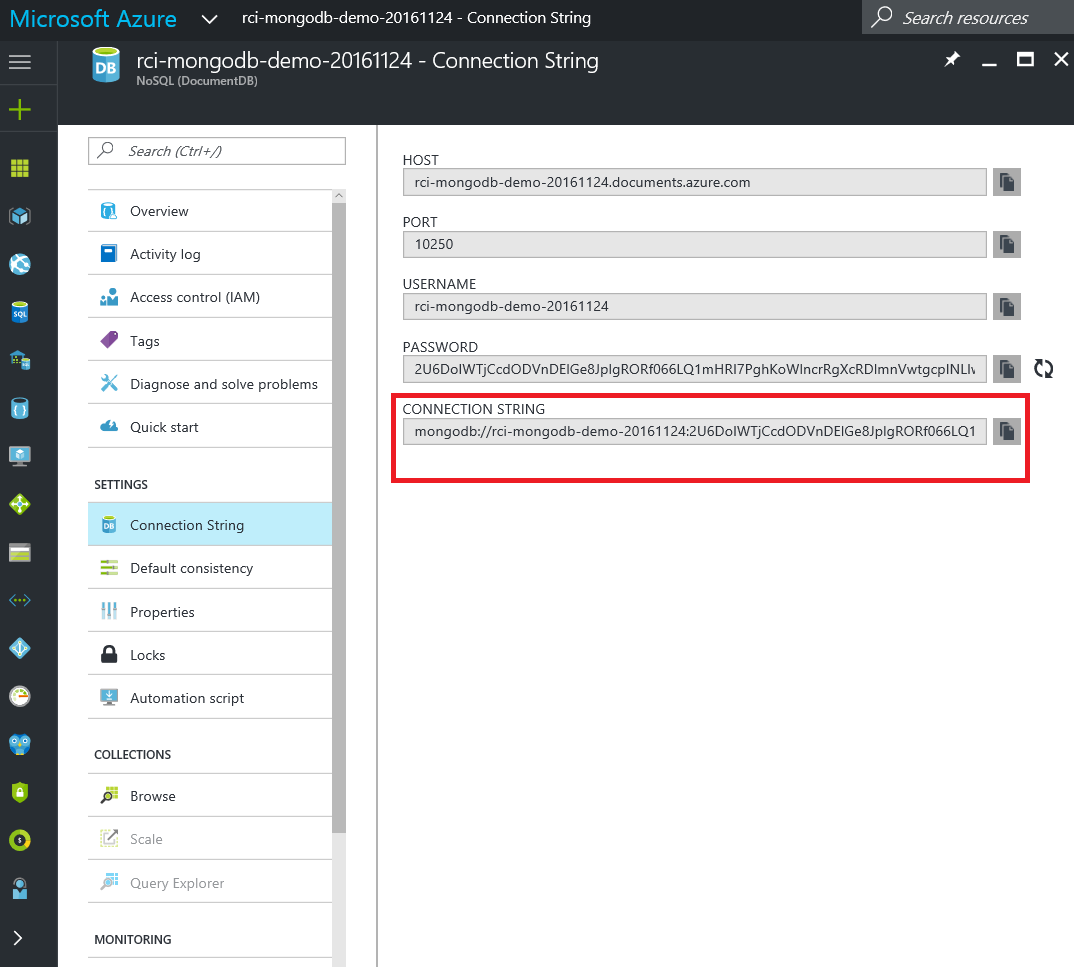Open the Quick start menu item
The image size is (1074, 967).
pos(210,427)
